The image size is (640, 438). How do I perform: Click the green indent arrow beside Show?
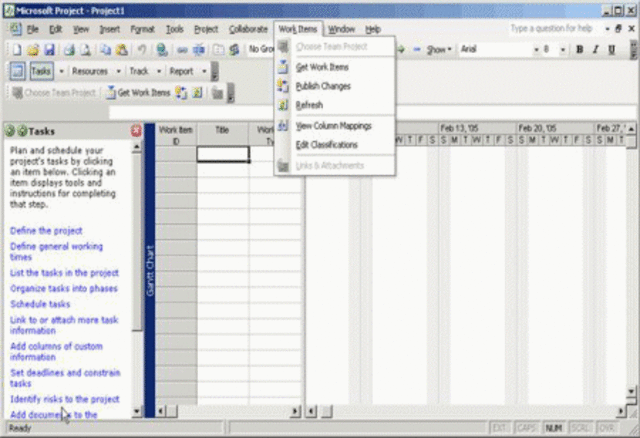point(401,49)
